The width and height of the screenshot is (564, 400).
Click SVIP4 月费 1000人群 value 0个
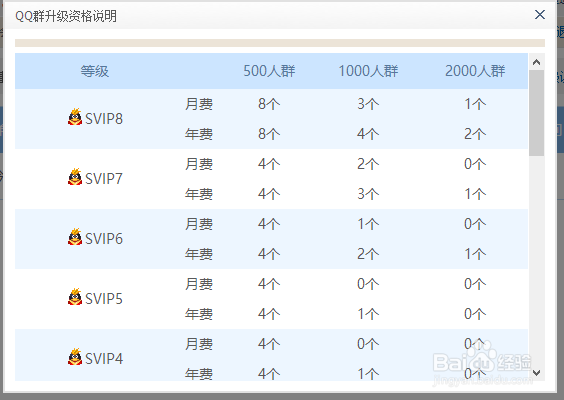tap(368, 344)
